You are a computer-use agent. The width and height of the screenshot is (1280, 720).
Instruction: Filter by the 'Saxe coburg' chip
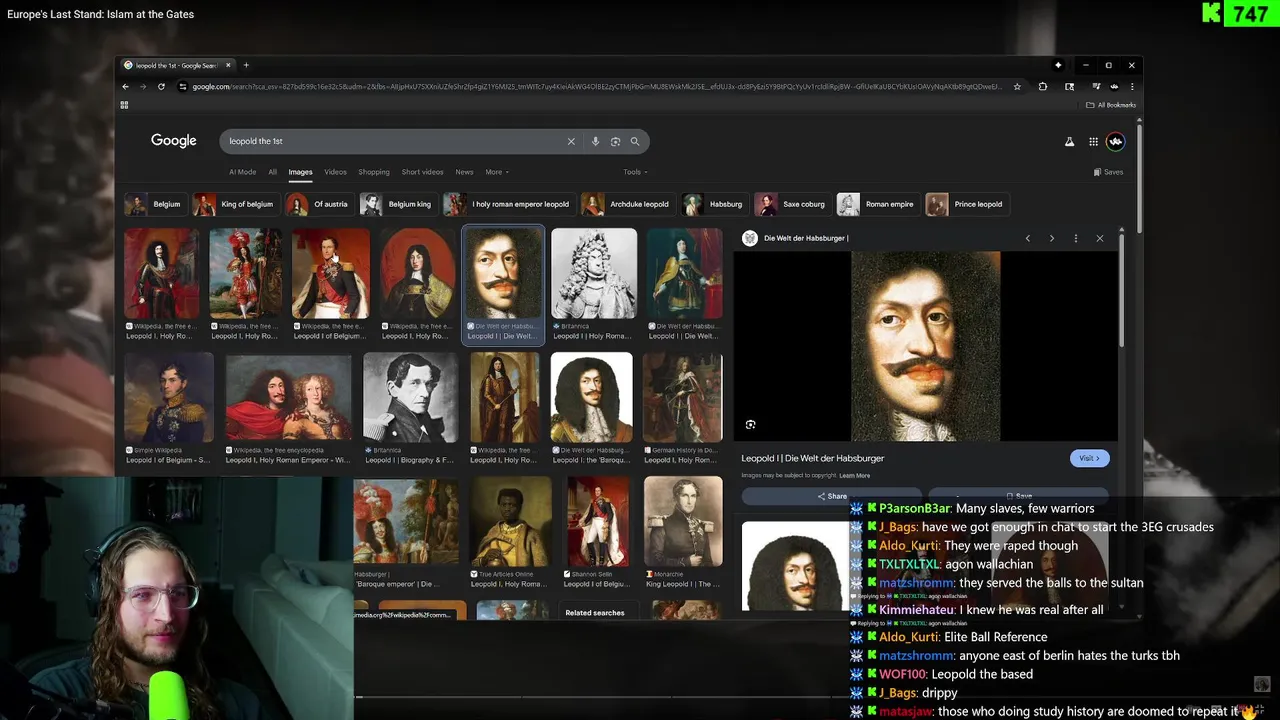click(x=791, y=204)
